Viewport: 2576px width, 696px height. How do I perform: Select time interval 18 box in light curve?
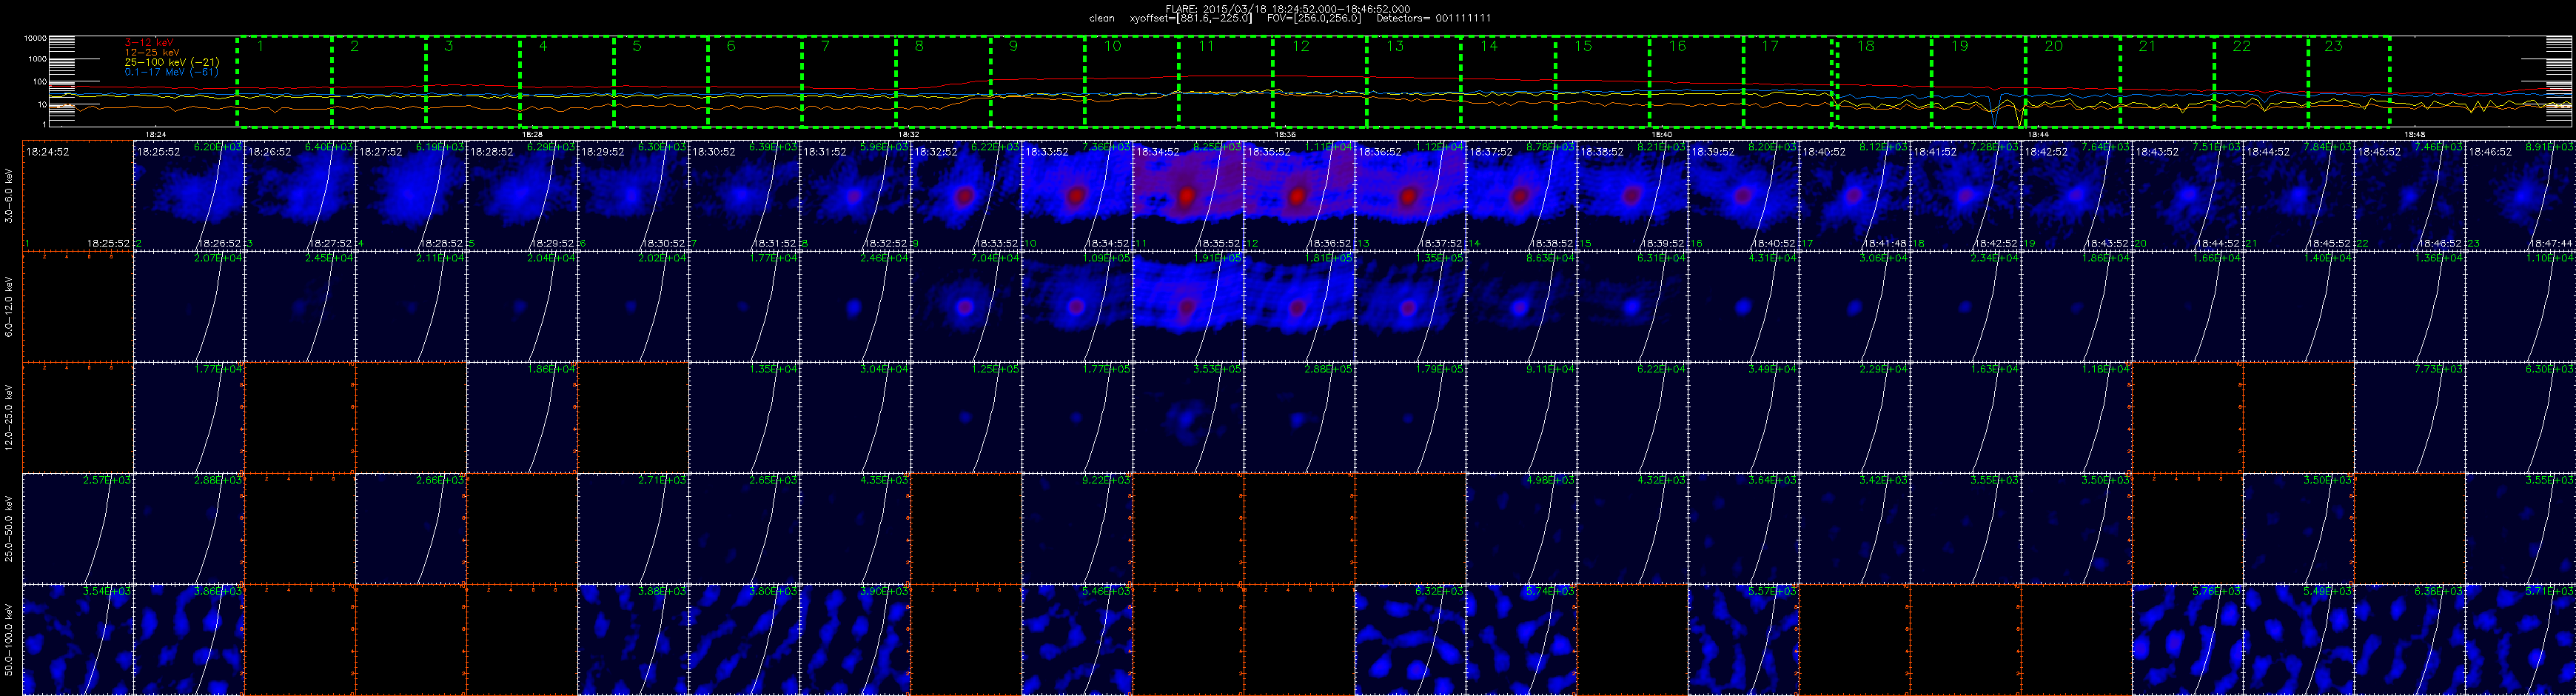(1884, 82)
